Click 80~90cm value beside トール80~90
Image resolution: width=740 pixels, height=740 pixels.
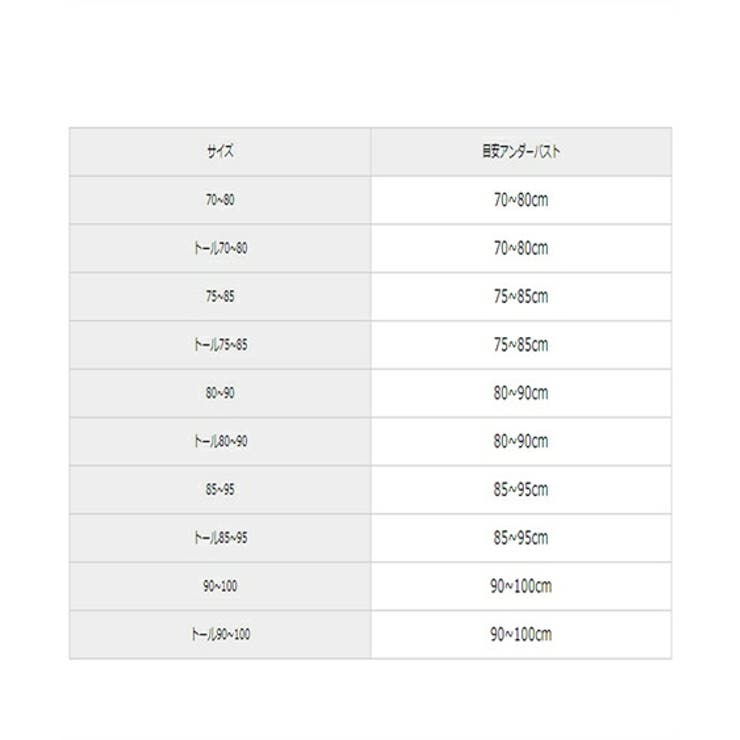point(521,441)
